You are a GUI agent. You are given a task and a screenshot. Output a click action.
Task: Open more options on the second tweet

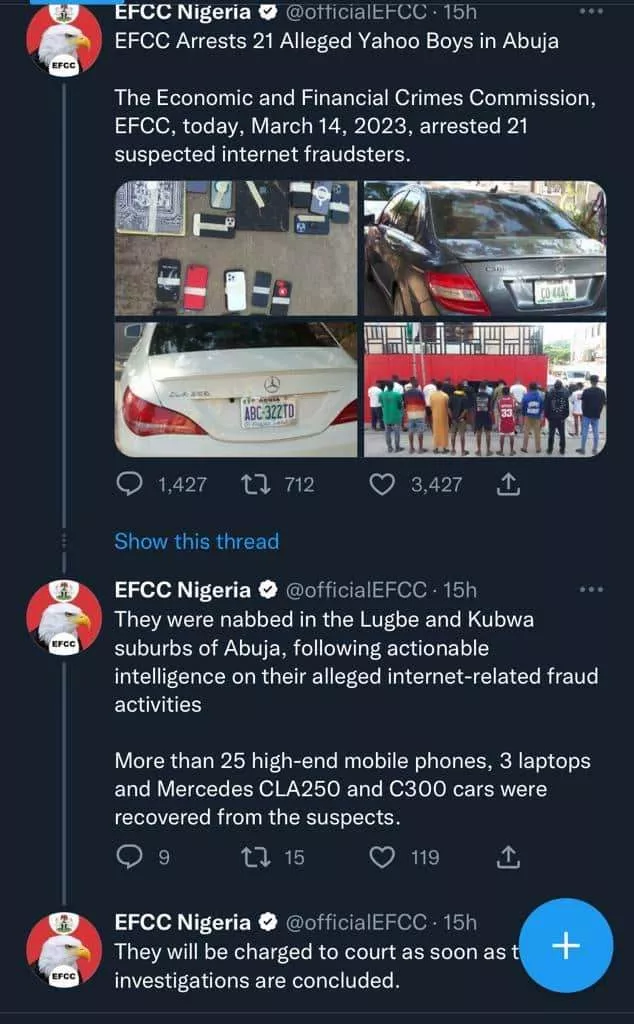pos(591,589)
